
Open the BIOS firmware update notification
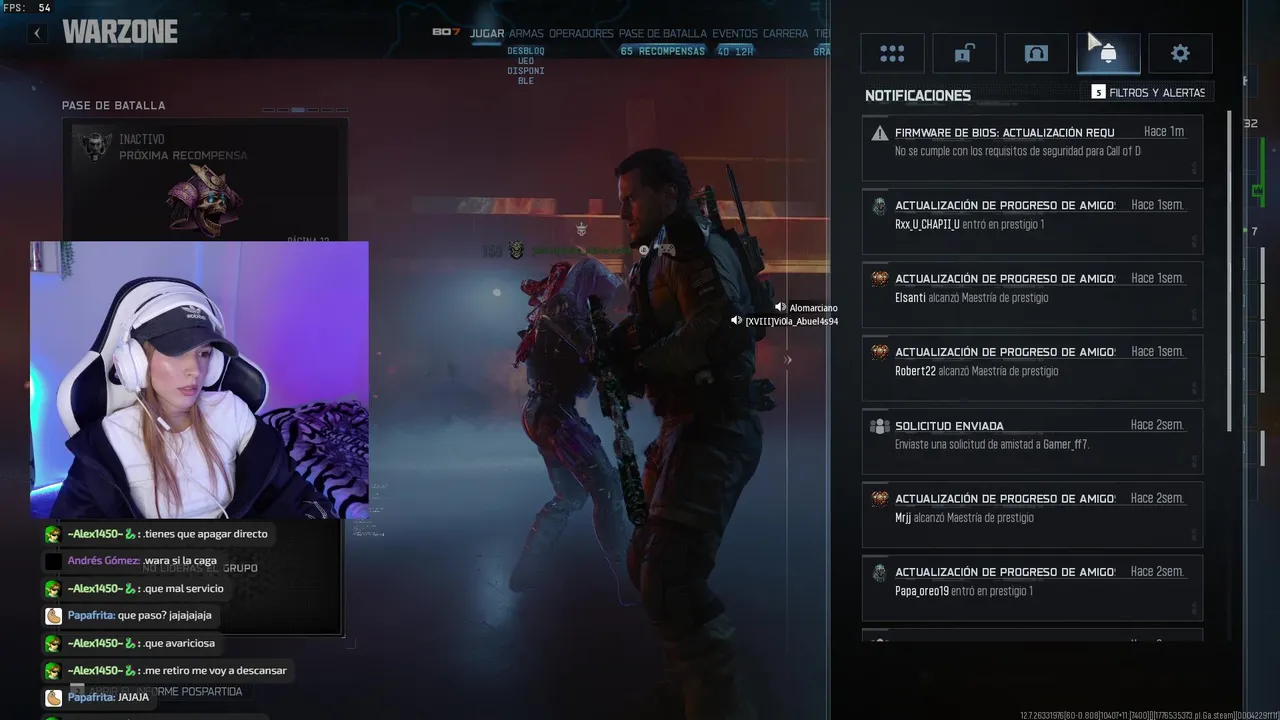coord(1032,148)
